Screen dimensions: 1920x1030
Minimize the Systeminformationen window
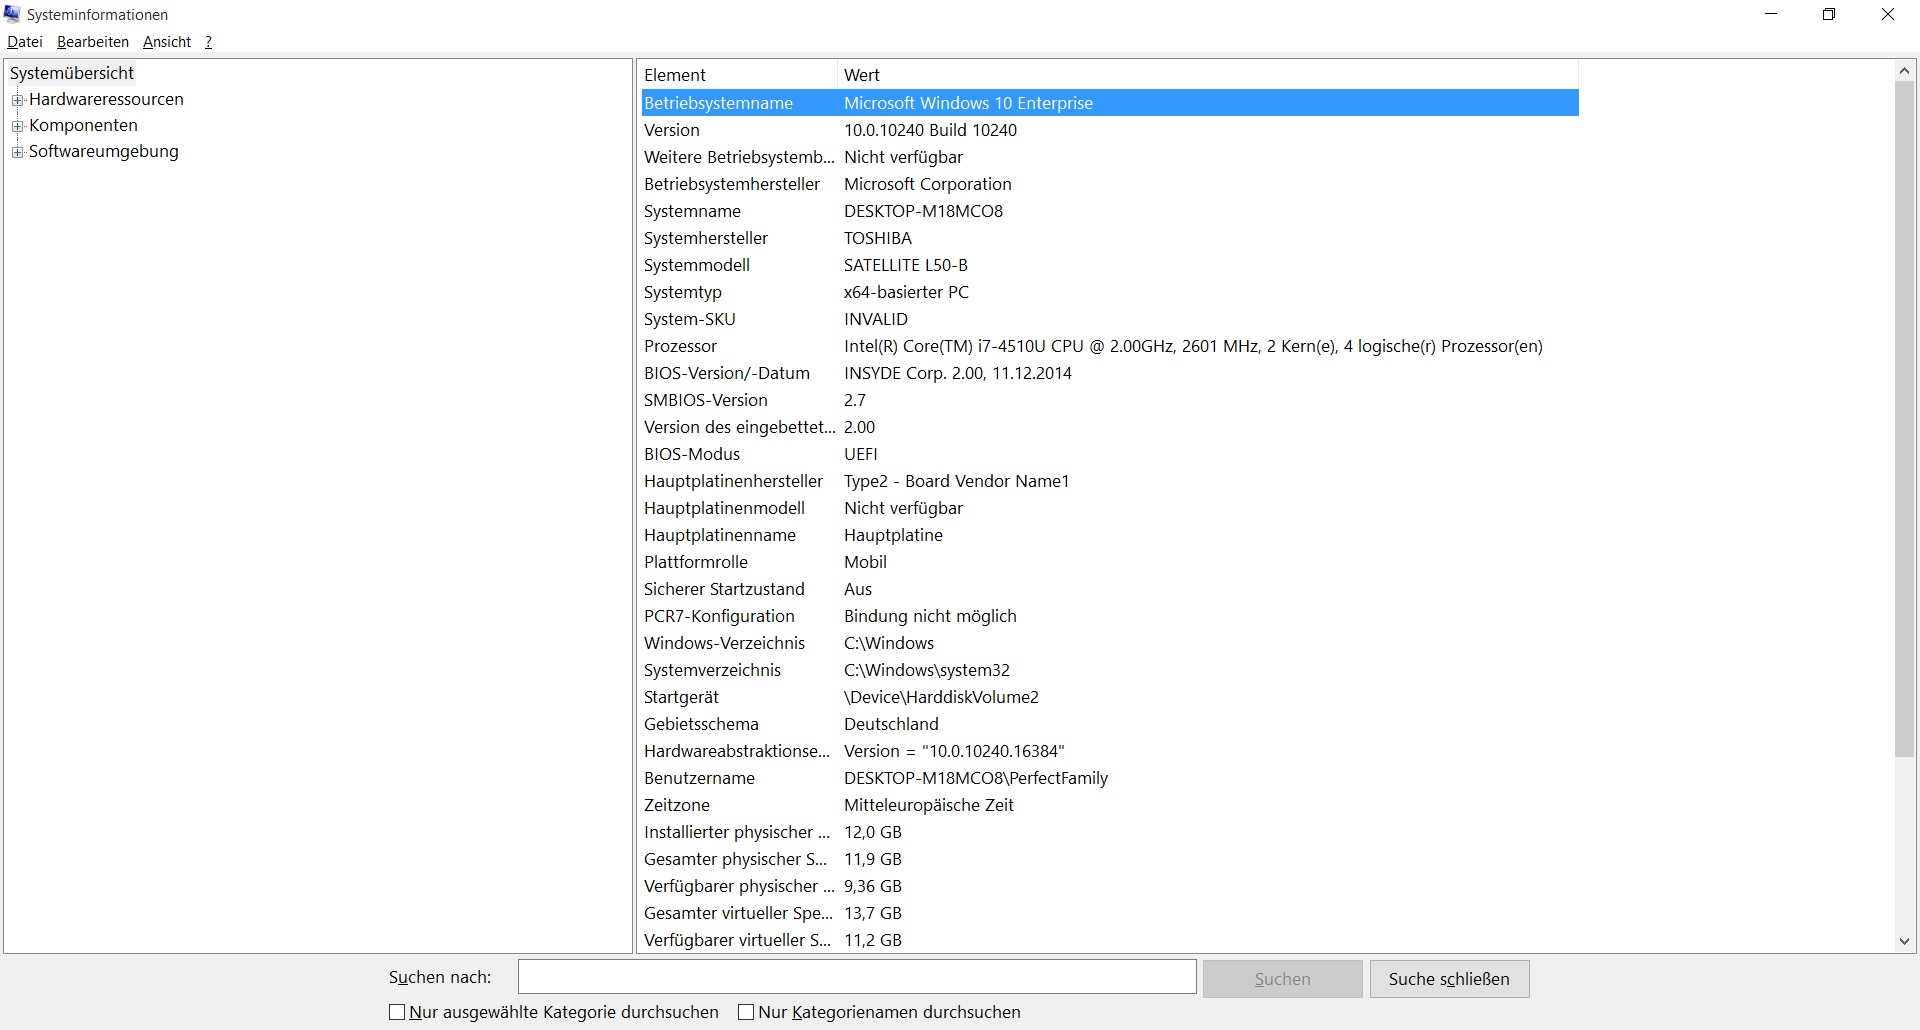1772,14
